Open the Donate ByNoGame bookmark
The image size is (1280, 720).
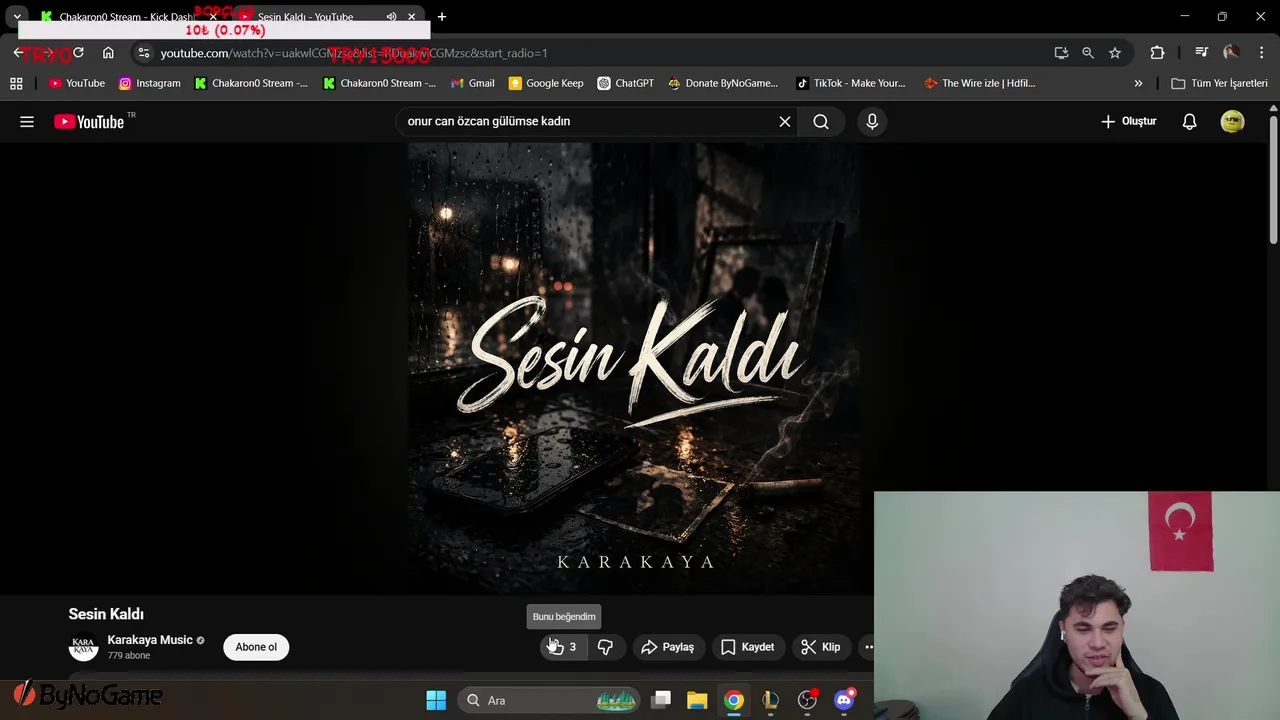pos(723,84)
